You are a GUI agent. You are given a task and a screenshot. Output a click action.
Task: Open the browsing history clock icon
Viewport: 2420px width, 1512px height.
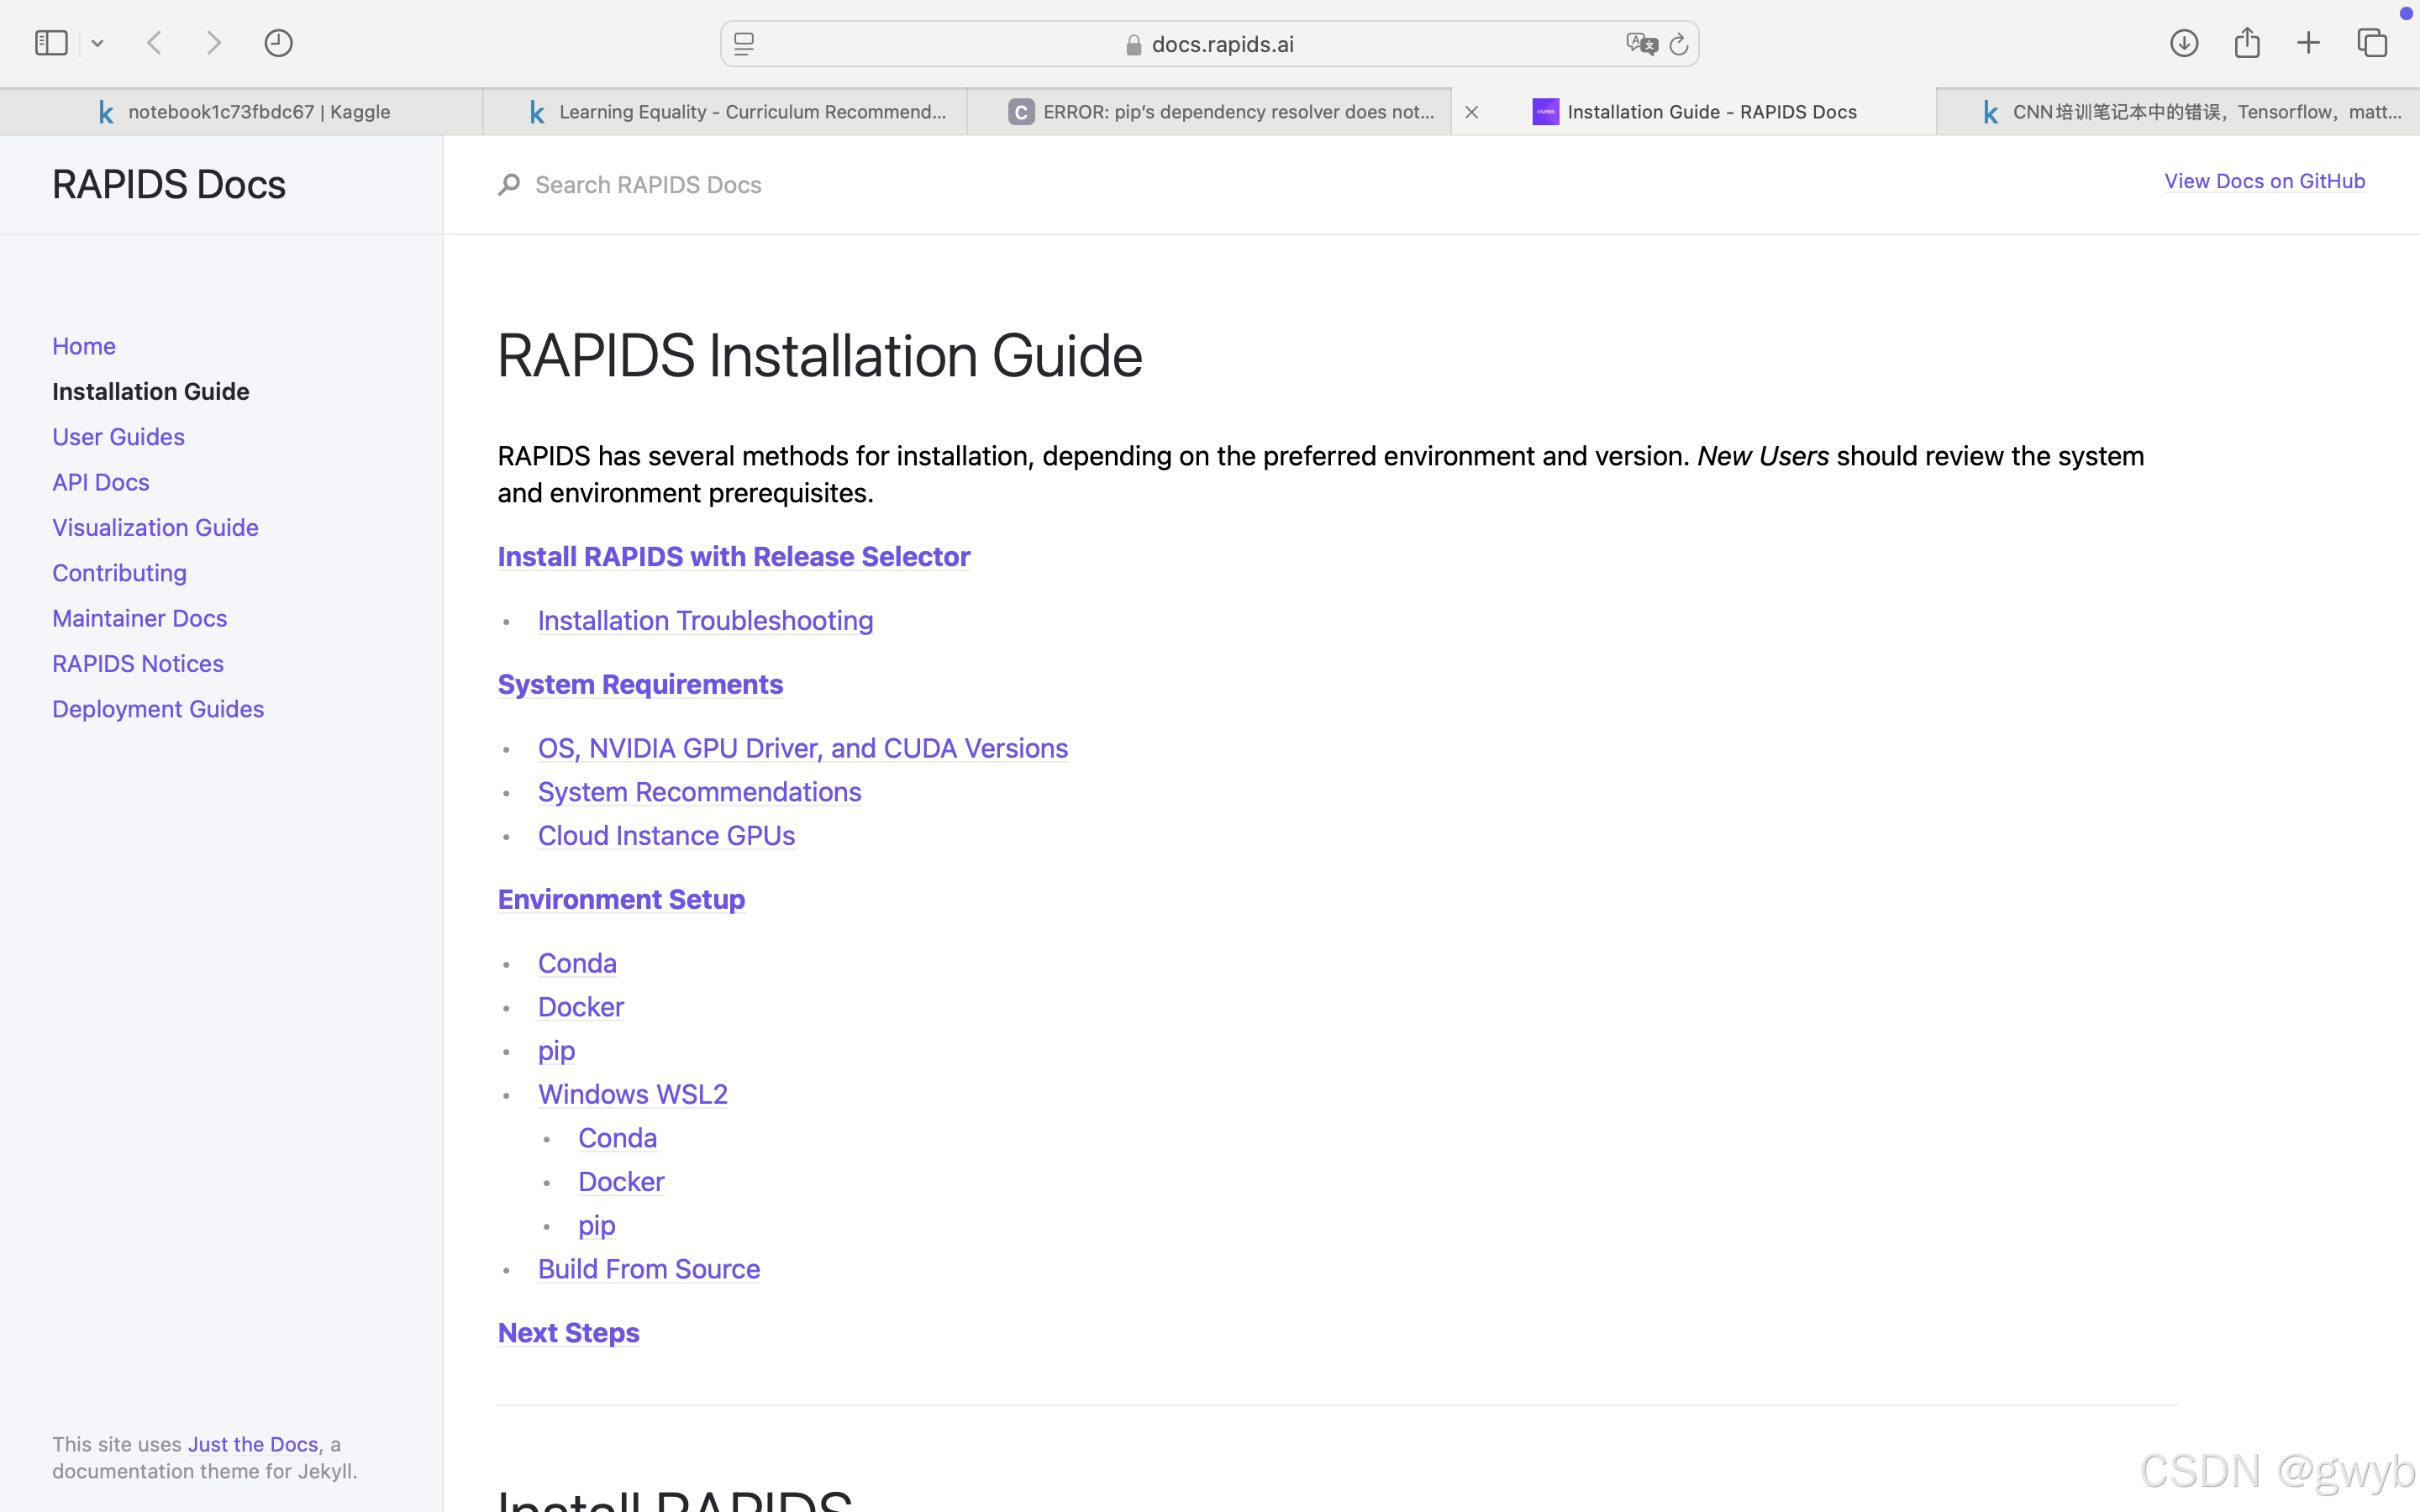(x=278, y=43)
